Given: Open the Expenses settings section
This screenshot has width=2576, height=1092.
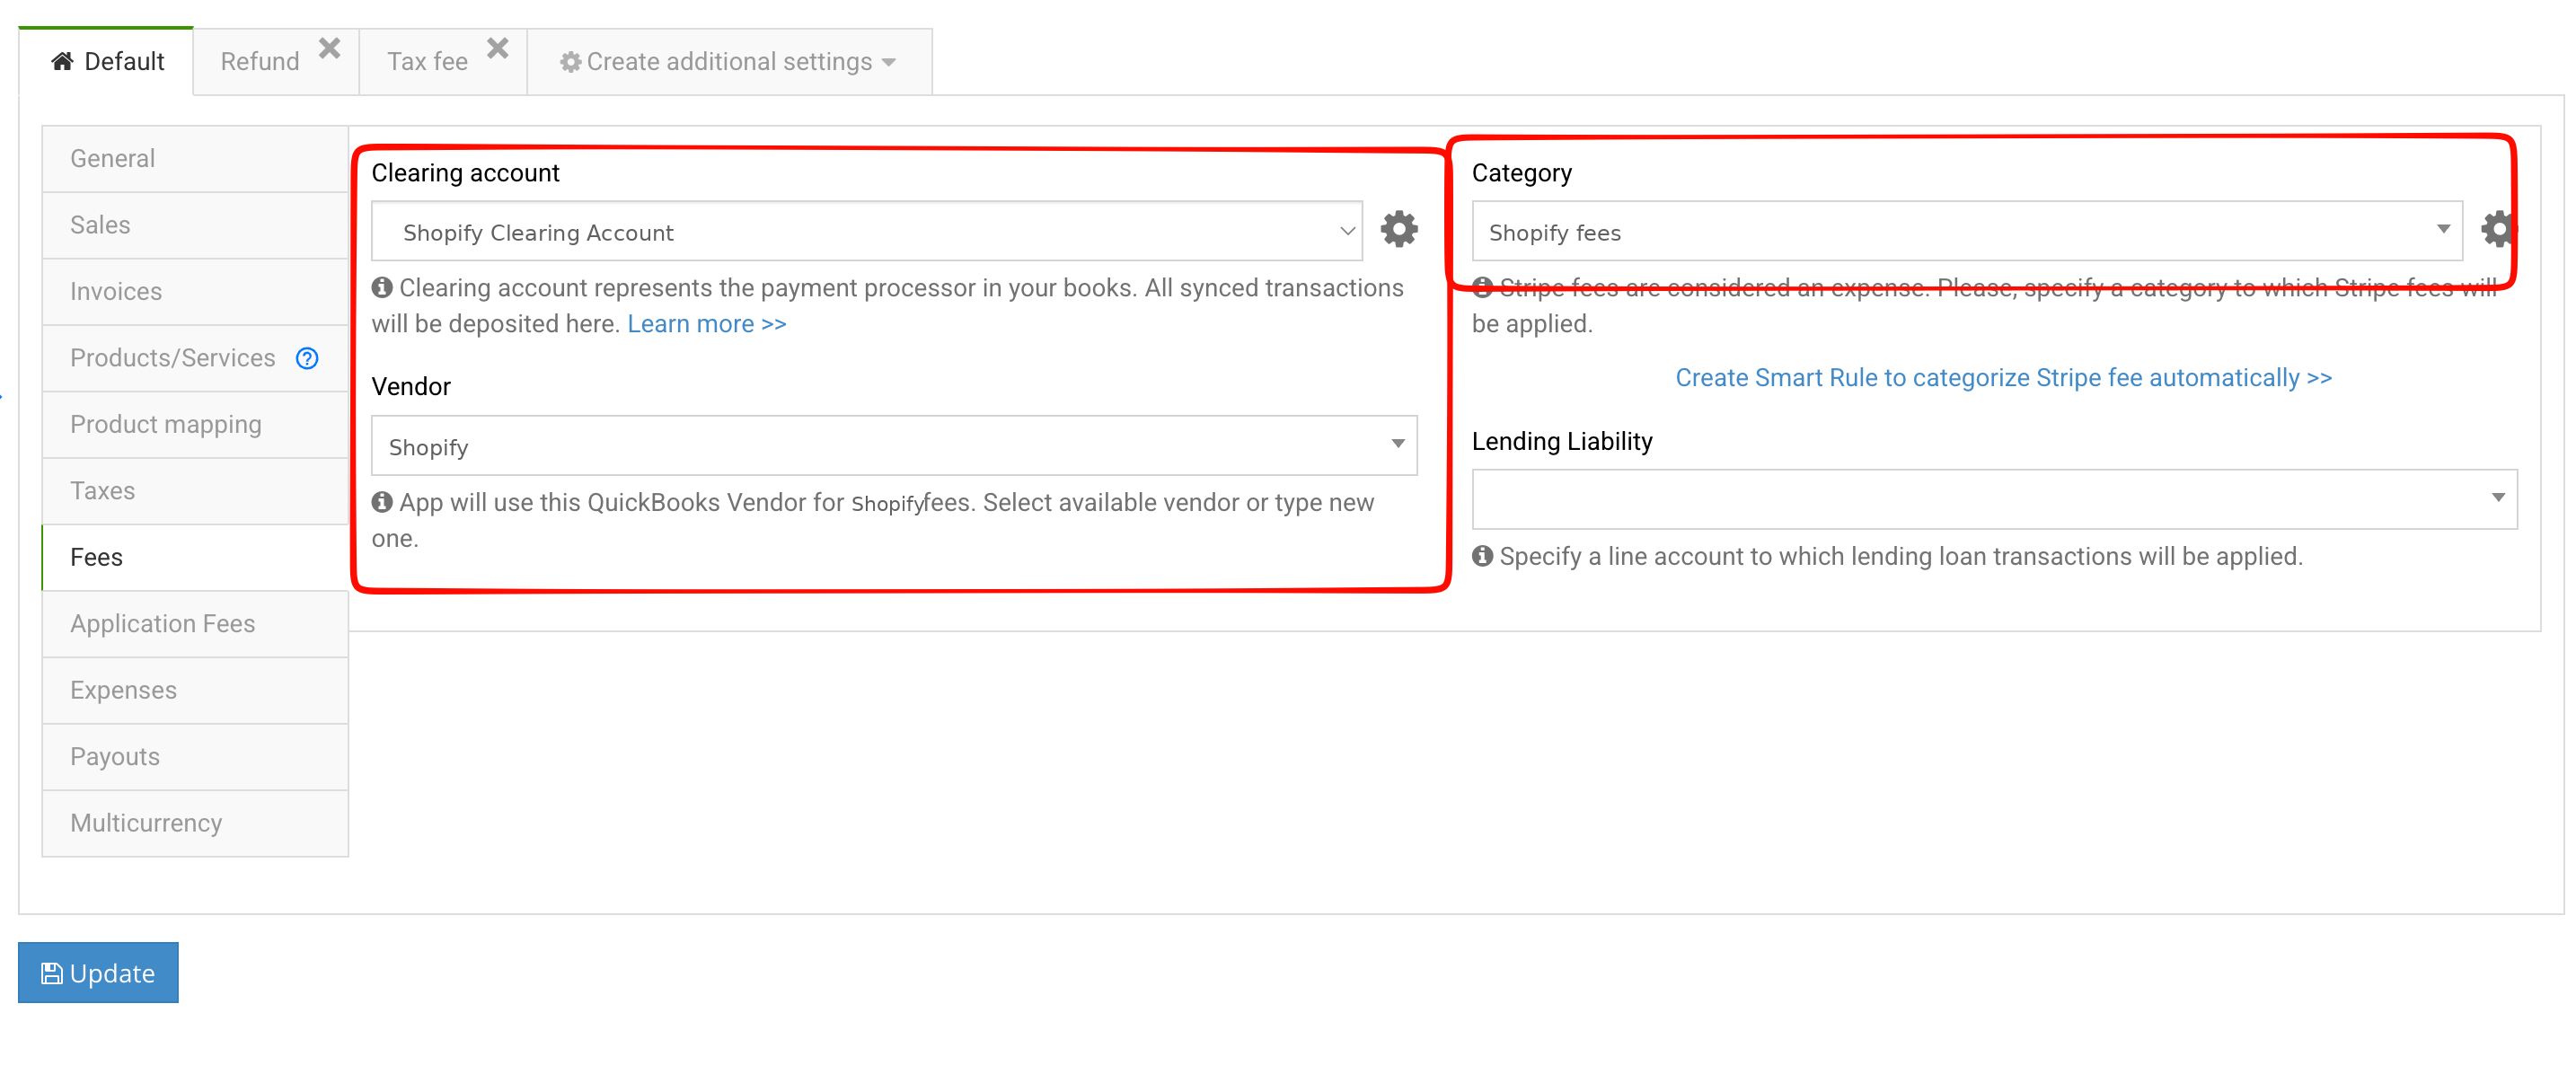Looking at the screenshot, I should click(195, 691).
